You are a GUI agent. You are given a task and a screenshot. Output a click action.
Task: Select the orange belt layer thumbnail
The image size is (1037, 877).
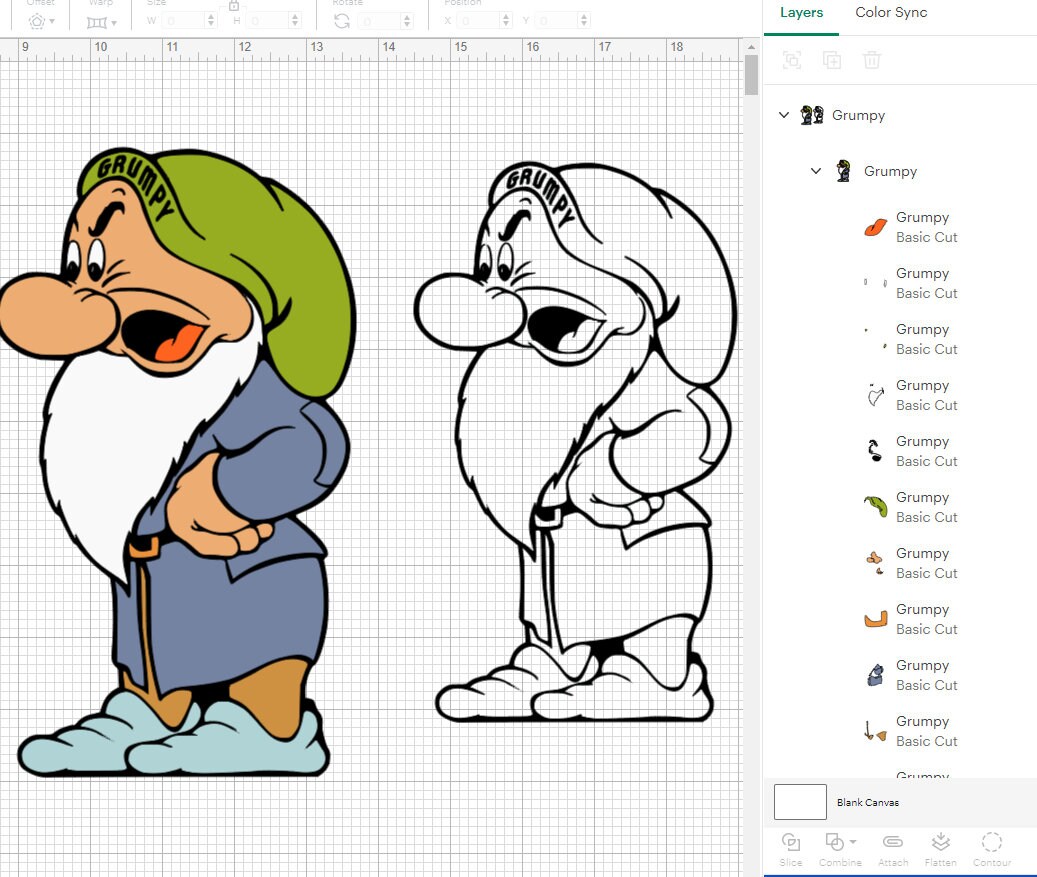(x=876, y=619)
